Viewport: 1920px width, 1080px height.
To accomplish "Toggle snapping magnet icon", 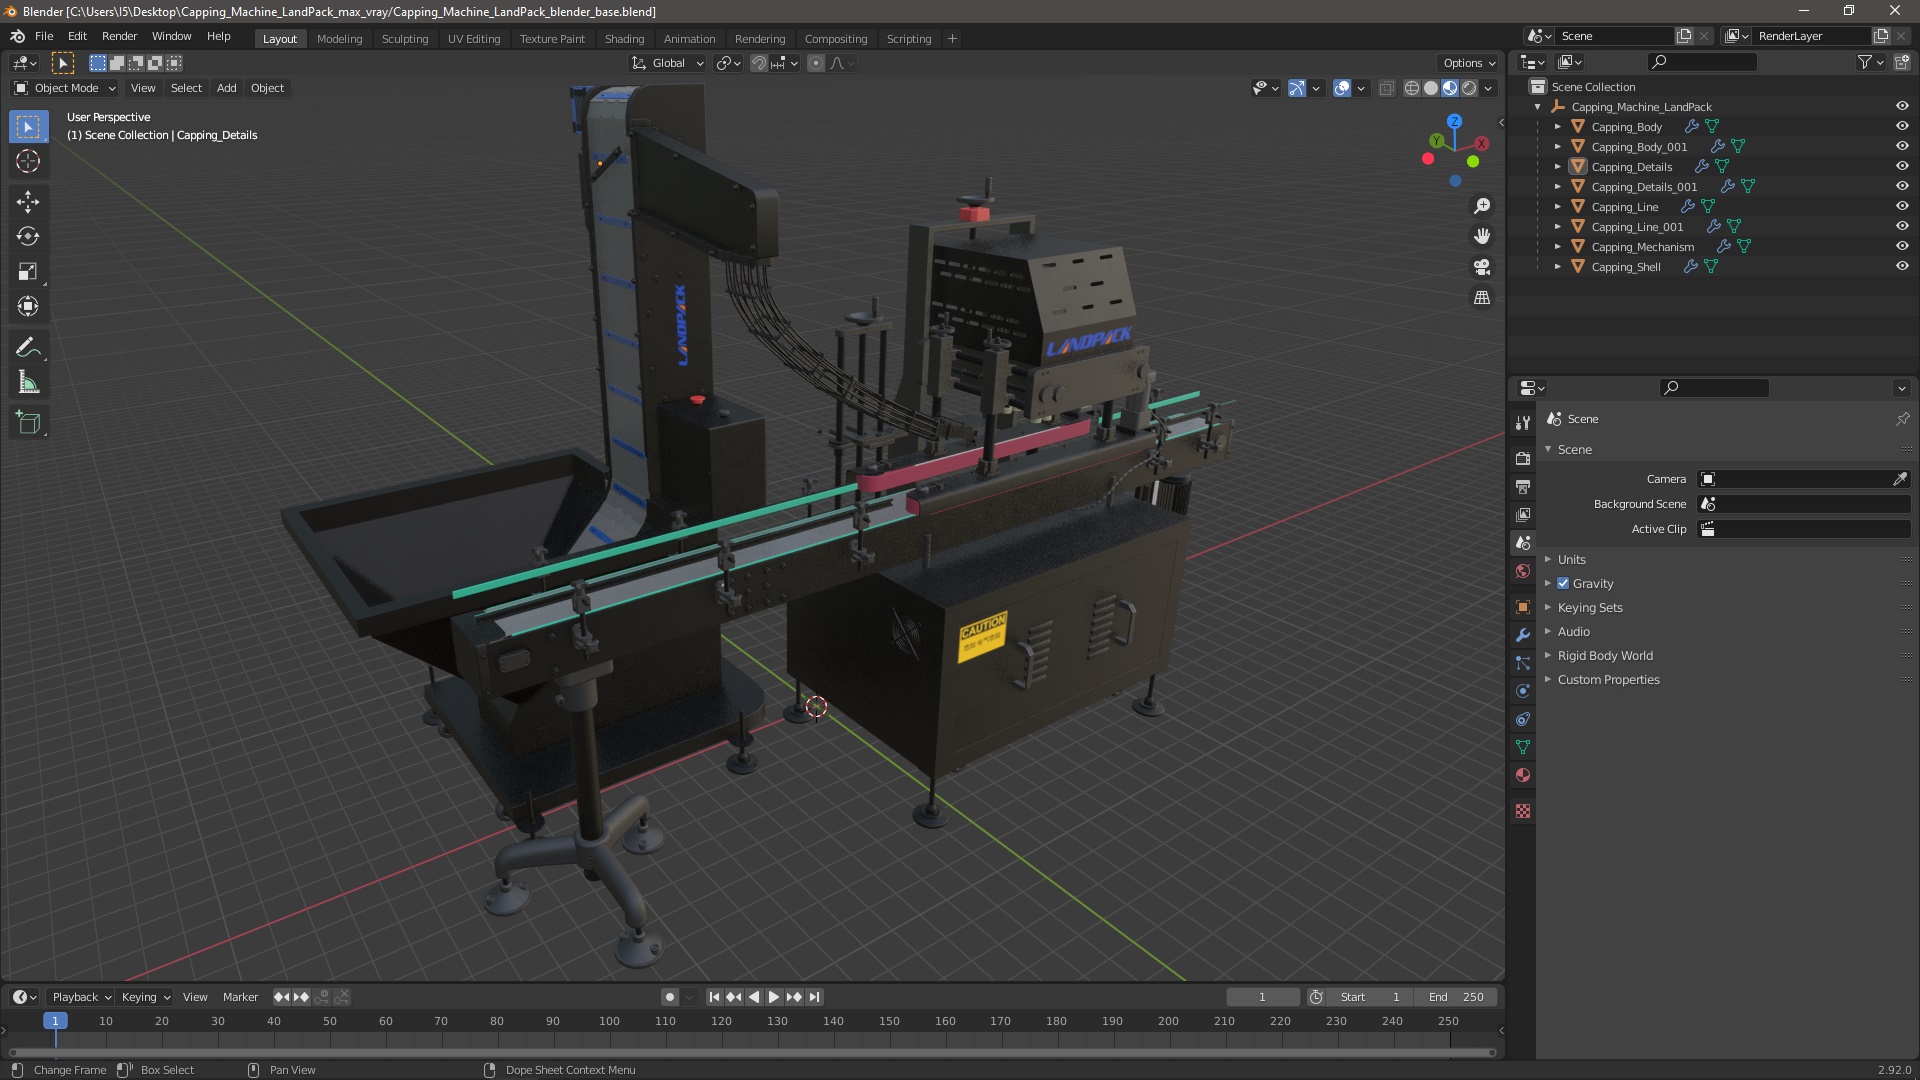I will click(x=759, y=63).
